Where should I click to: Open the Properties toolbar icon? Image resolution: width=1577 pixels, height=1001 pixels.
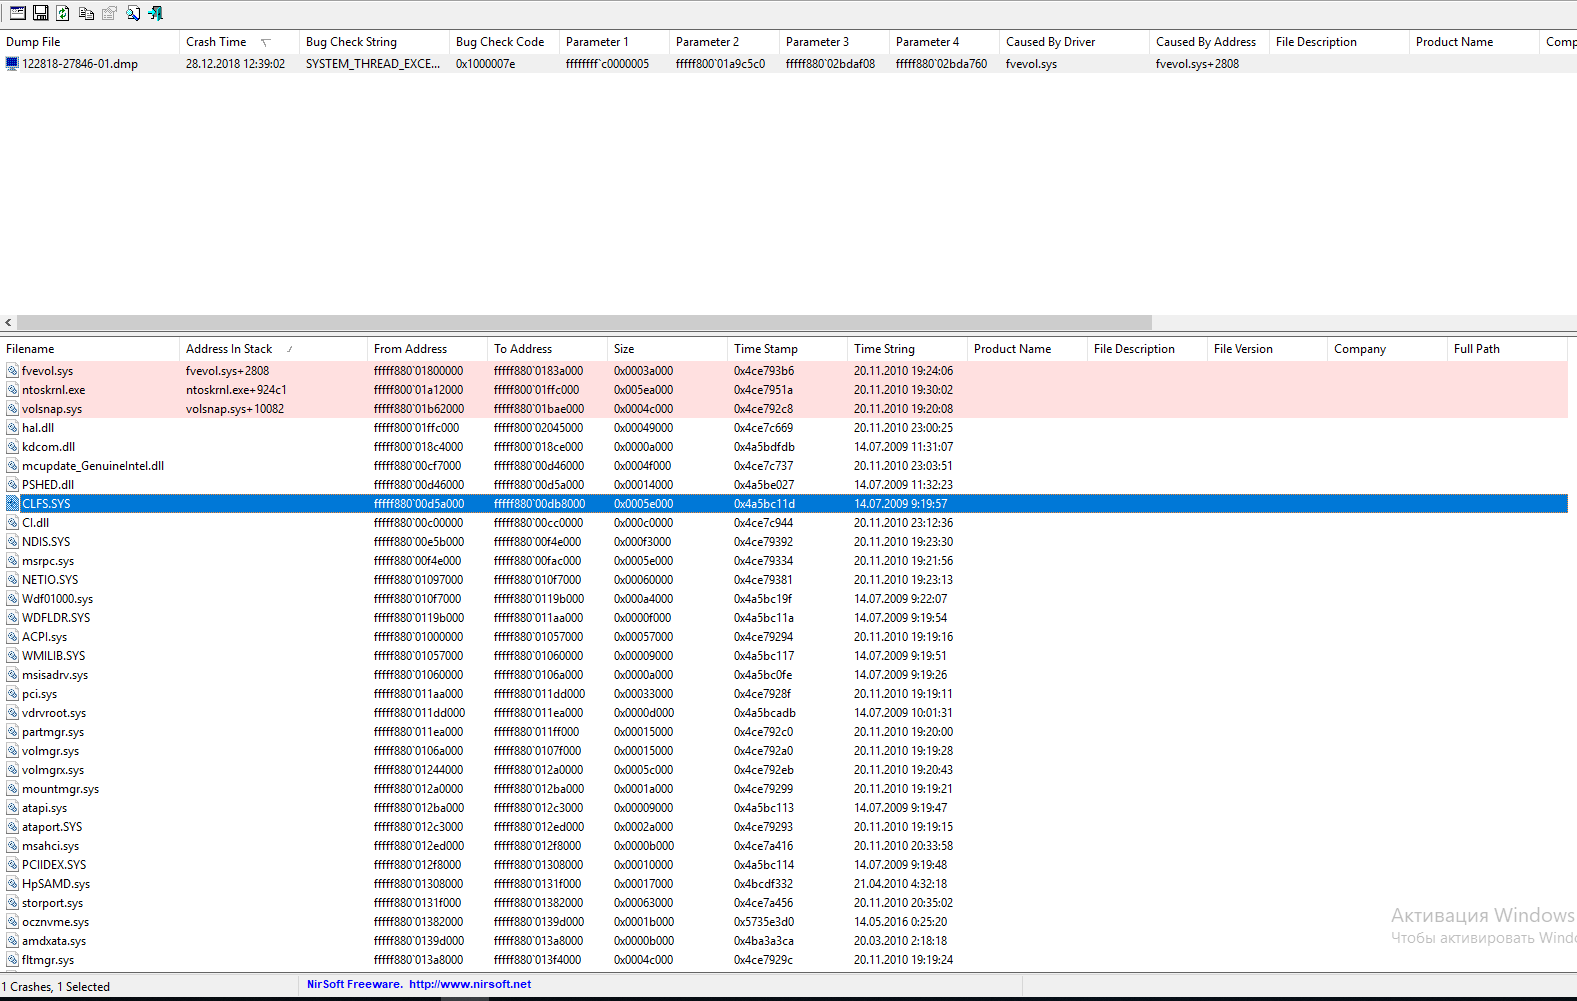pyautogui.click(x=109, y=13)
